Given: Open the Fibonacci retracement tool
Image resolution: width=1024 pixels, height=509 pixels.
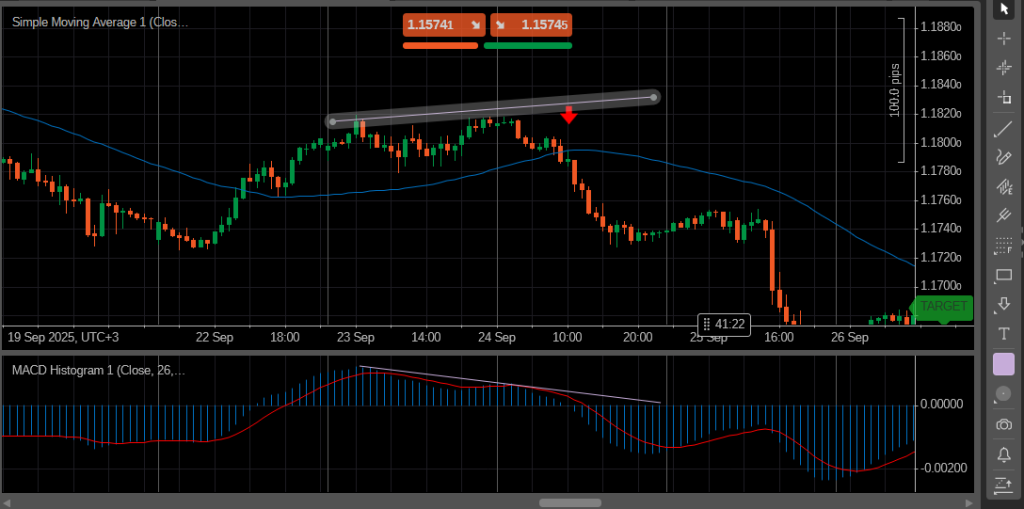Looking at the screenshot, I should [1004, 245].
